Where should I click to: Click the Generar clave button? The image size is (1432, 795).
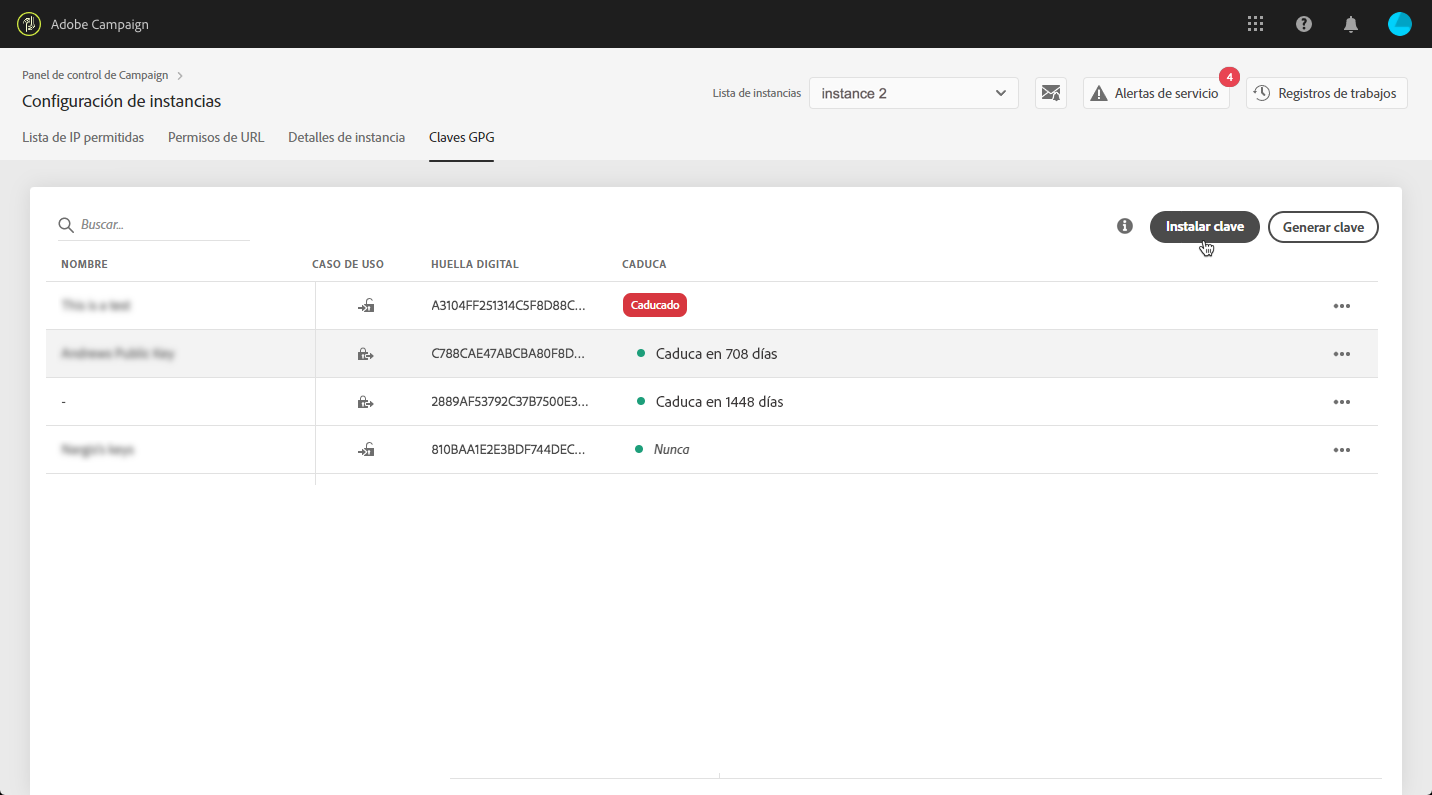(x=1323, y=227)
